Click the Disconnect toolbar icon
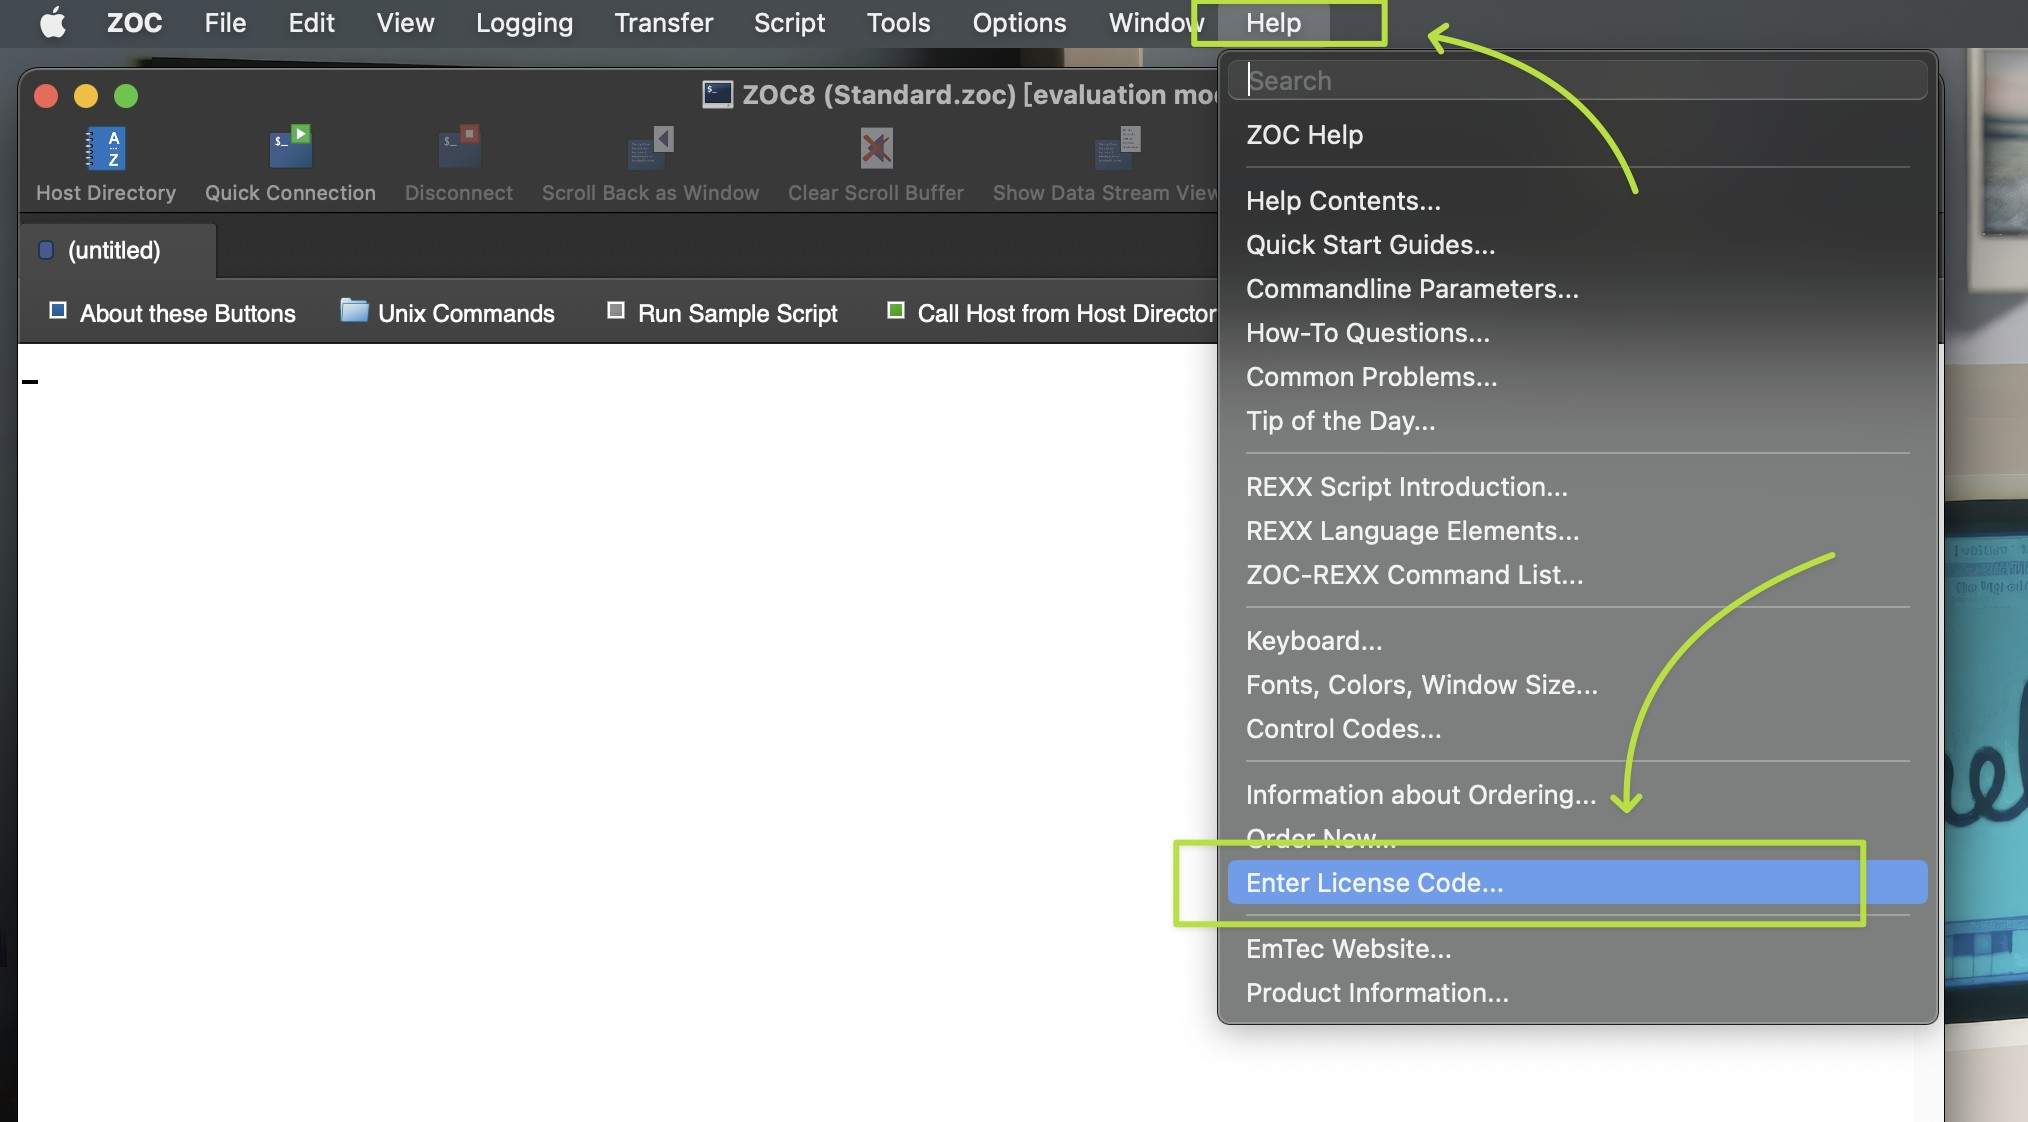Screen dimensions: 2028x1122 (459, 149)
